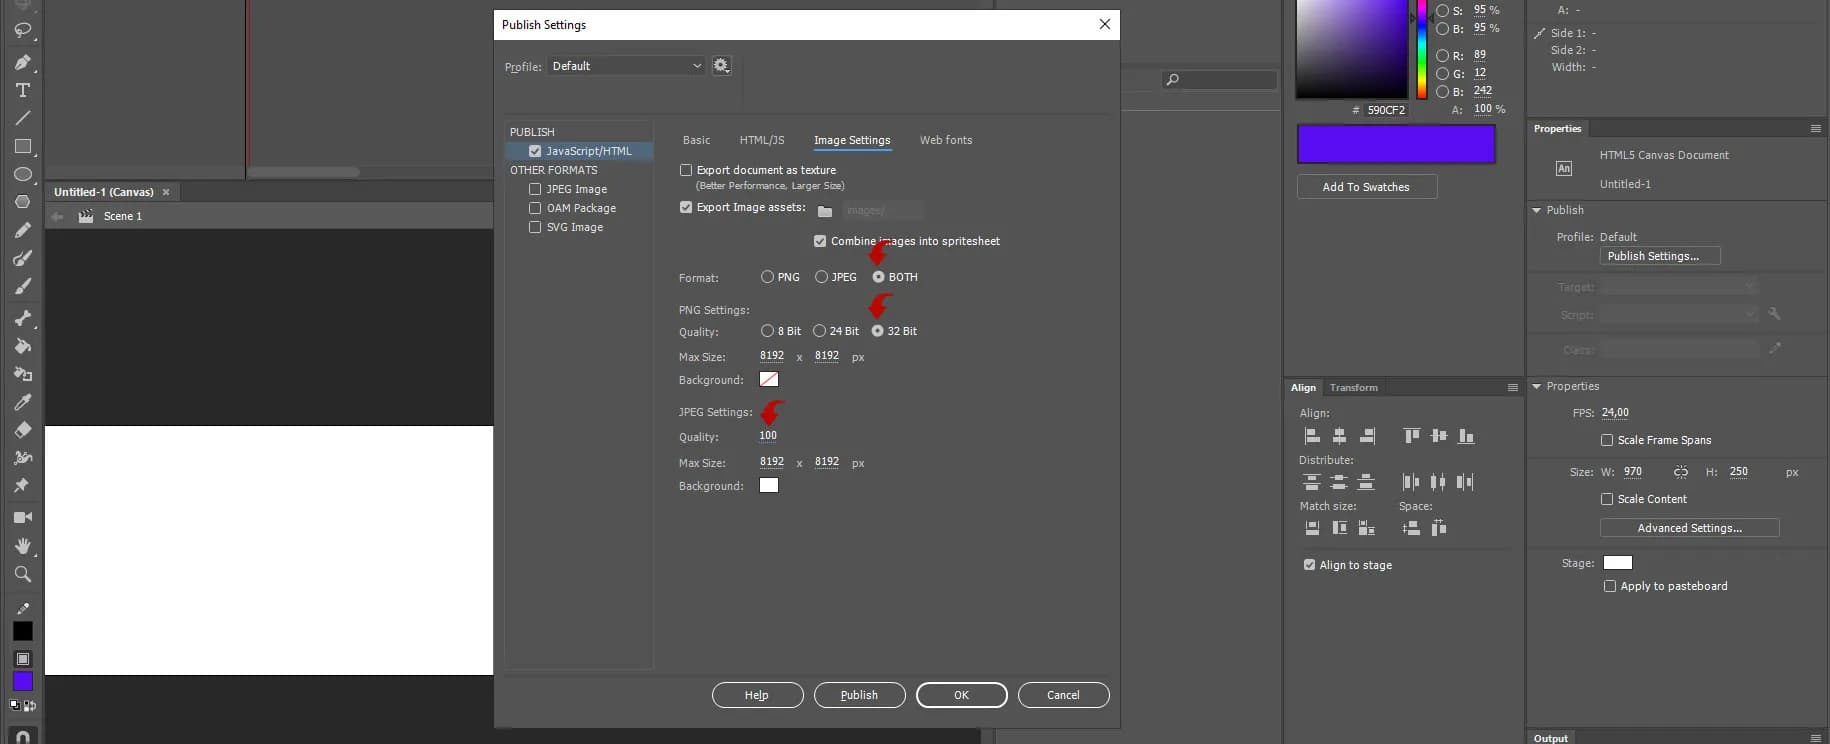Toggle JavaScript/HTML publish checkbox
This screenshot has height=744, width=1830.
tap(535, 151)
